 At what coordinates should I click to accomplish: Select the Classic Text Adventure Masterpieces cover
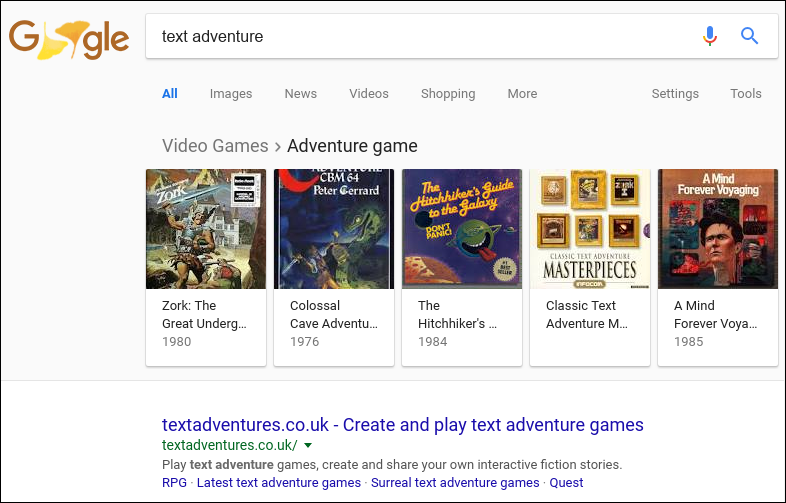click(x=590, y=229)
